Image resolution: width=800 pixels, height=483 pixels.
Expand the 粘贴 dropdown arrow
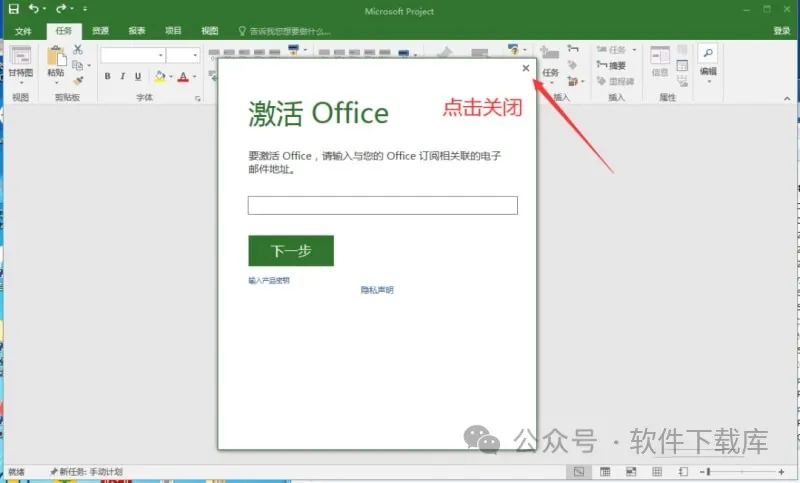click(57, 83)
